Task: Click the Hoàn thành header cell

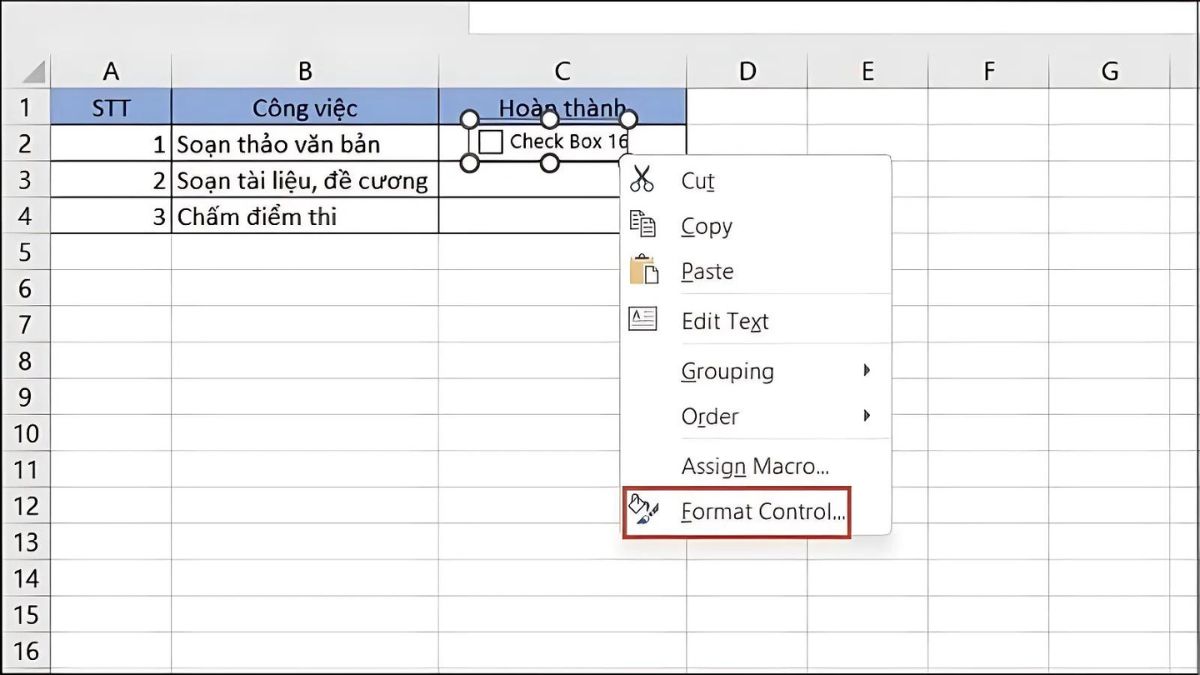Action: 562,107
